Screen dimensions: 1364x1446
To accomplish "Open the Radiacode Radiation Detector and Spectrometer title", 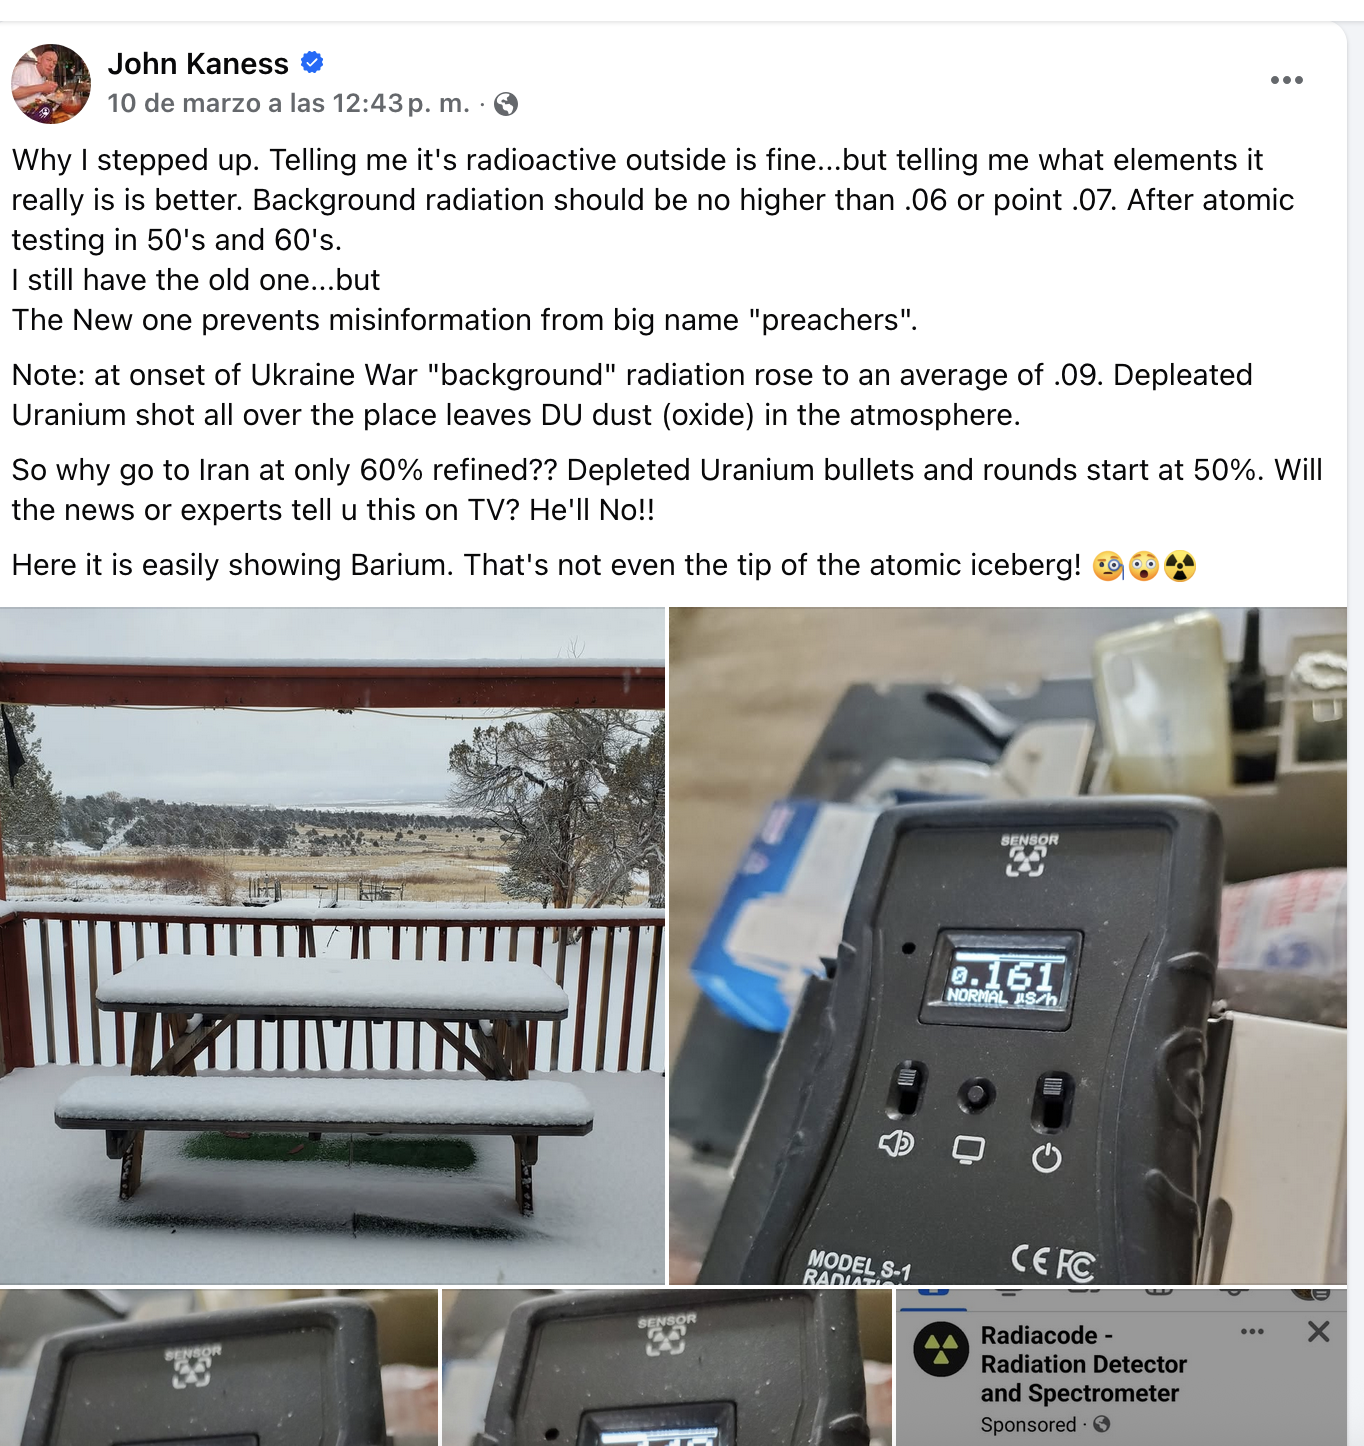I will (x=1083, y=1364).
